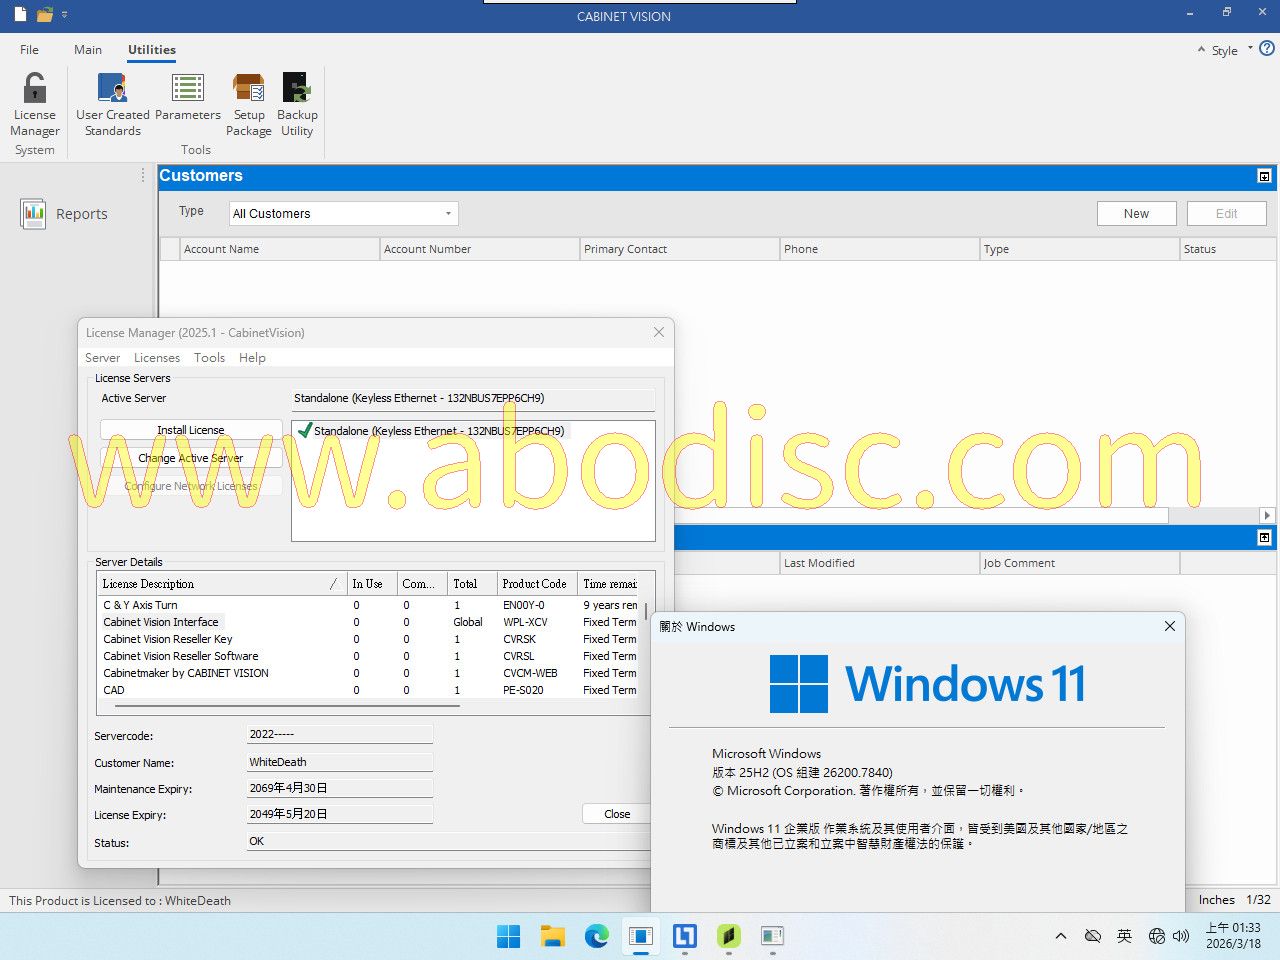Click the Parameters ribbon icon
Screen dimensions: 1280x960
(188, 98)
